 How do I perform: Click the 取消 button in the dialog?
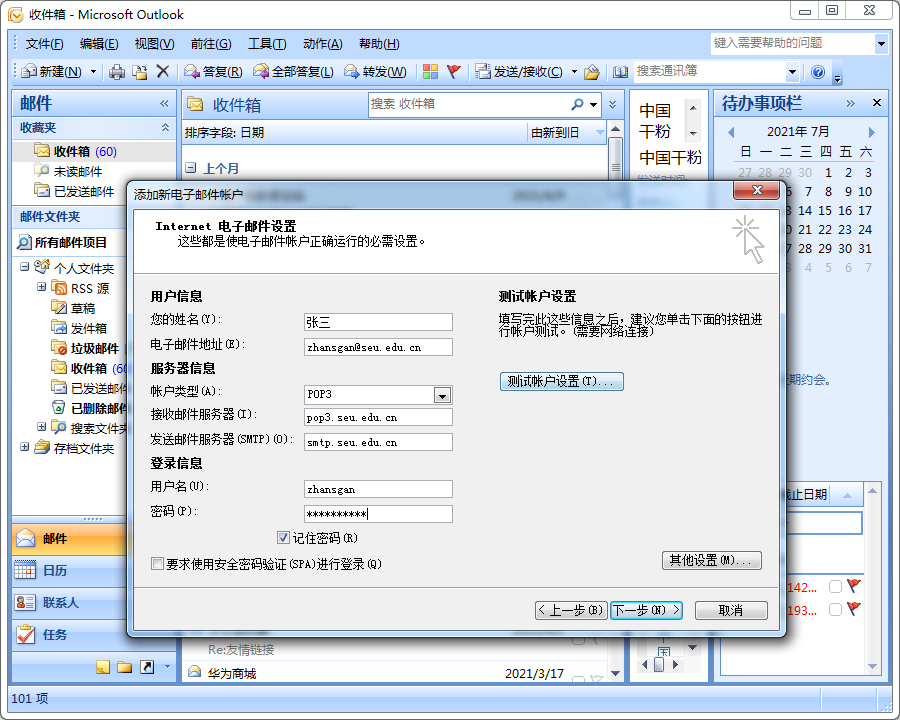(731, 610)
